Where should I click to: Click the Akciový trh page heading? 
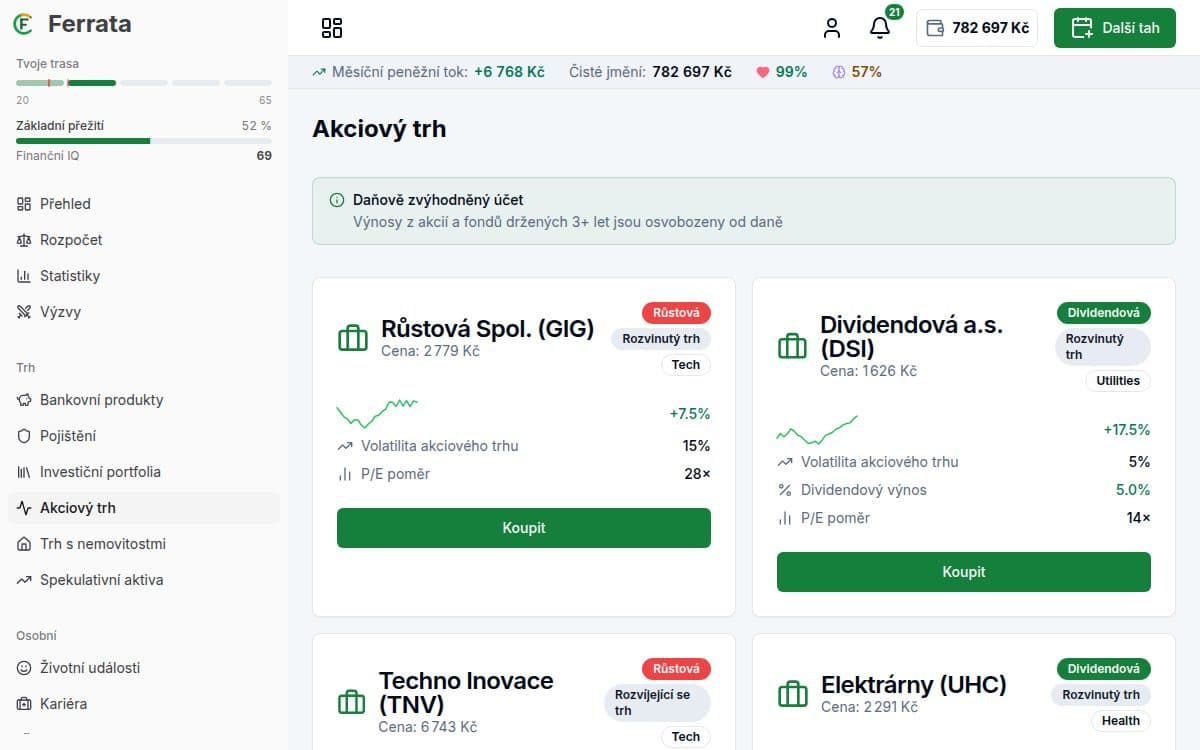379,129
